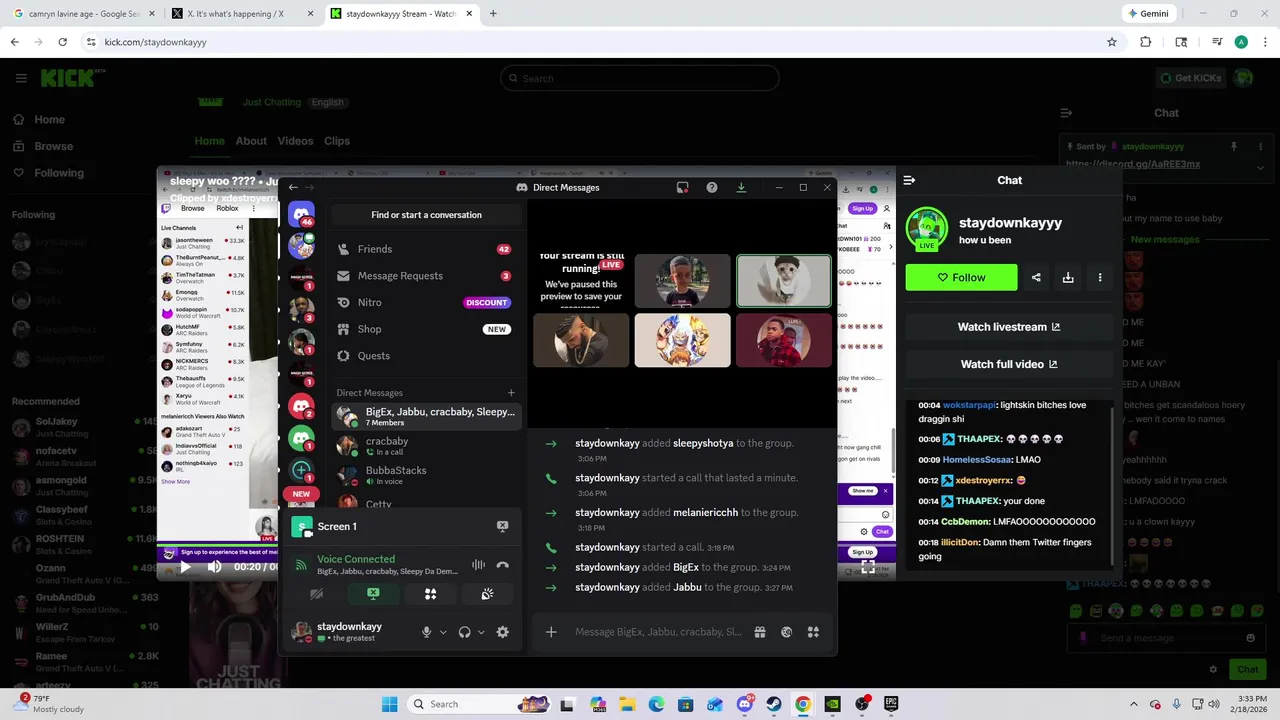
Task: Open Chrome extensions puzzle icon
Action: point(1146,42)
